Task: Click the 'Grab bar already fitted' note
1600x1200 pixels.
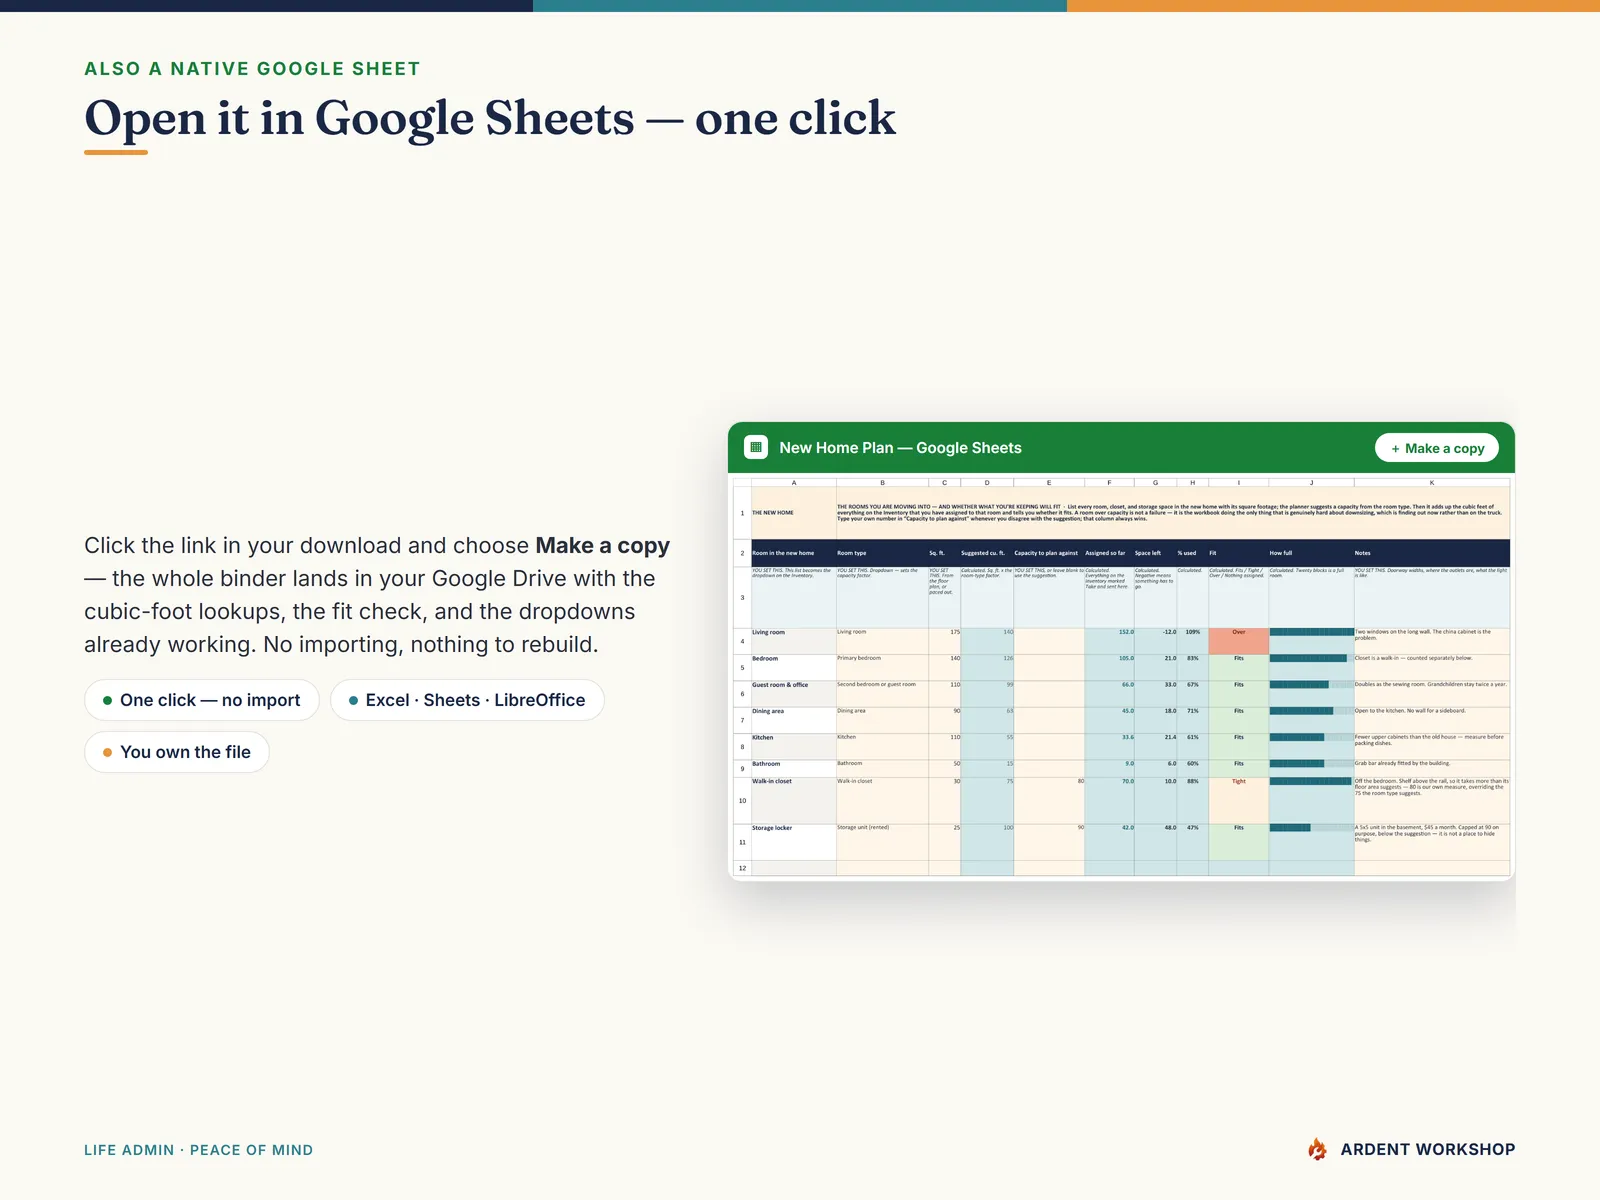Action: click(1432, 768)
